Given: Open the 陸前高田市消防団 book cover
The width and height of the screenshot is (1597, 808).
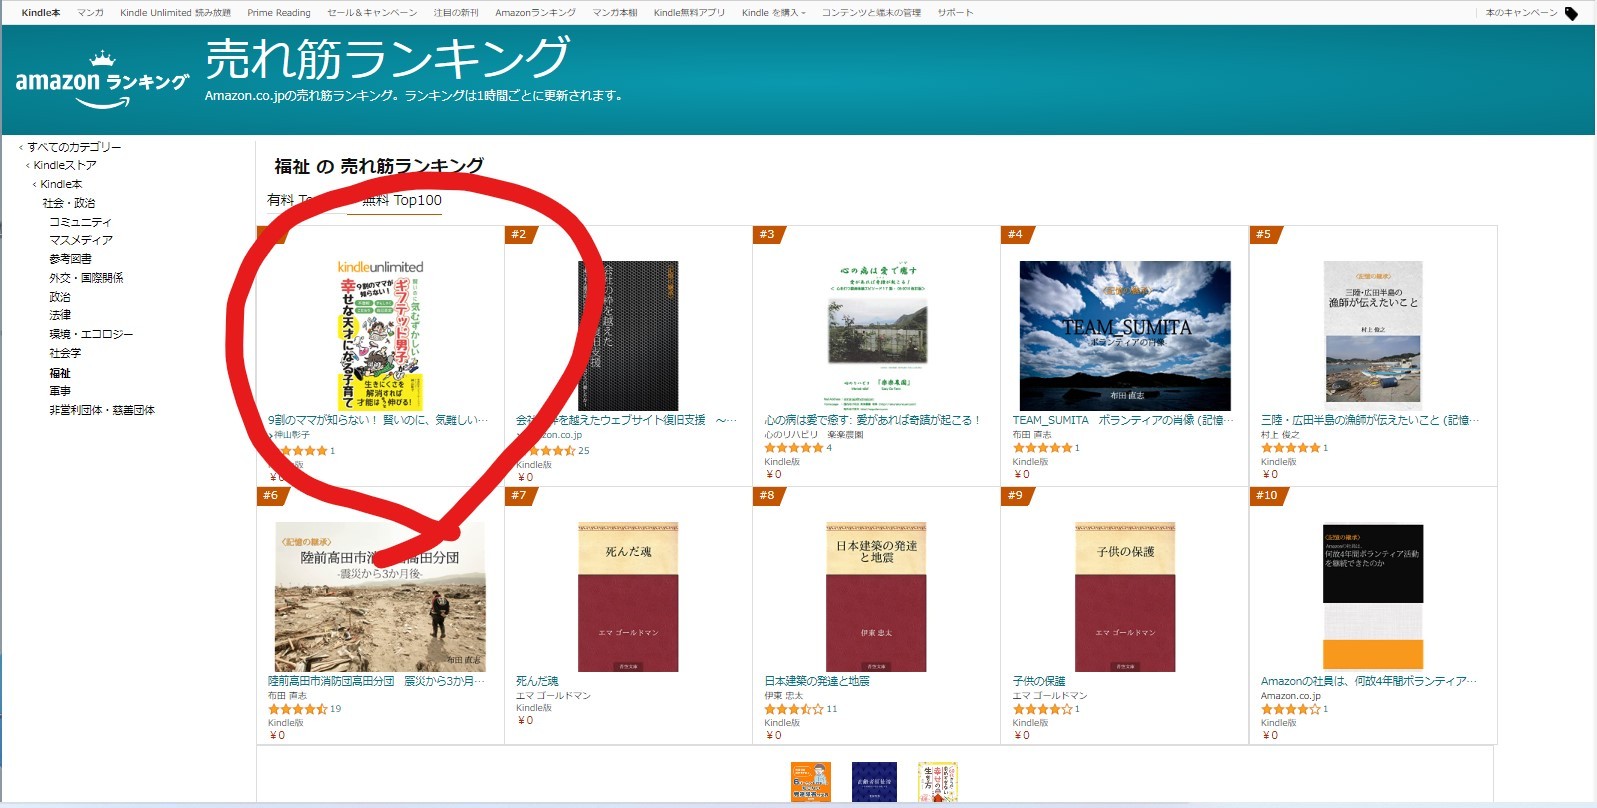Looking at the screenshot, I should (380, 596).
